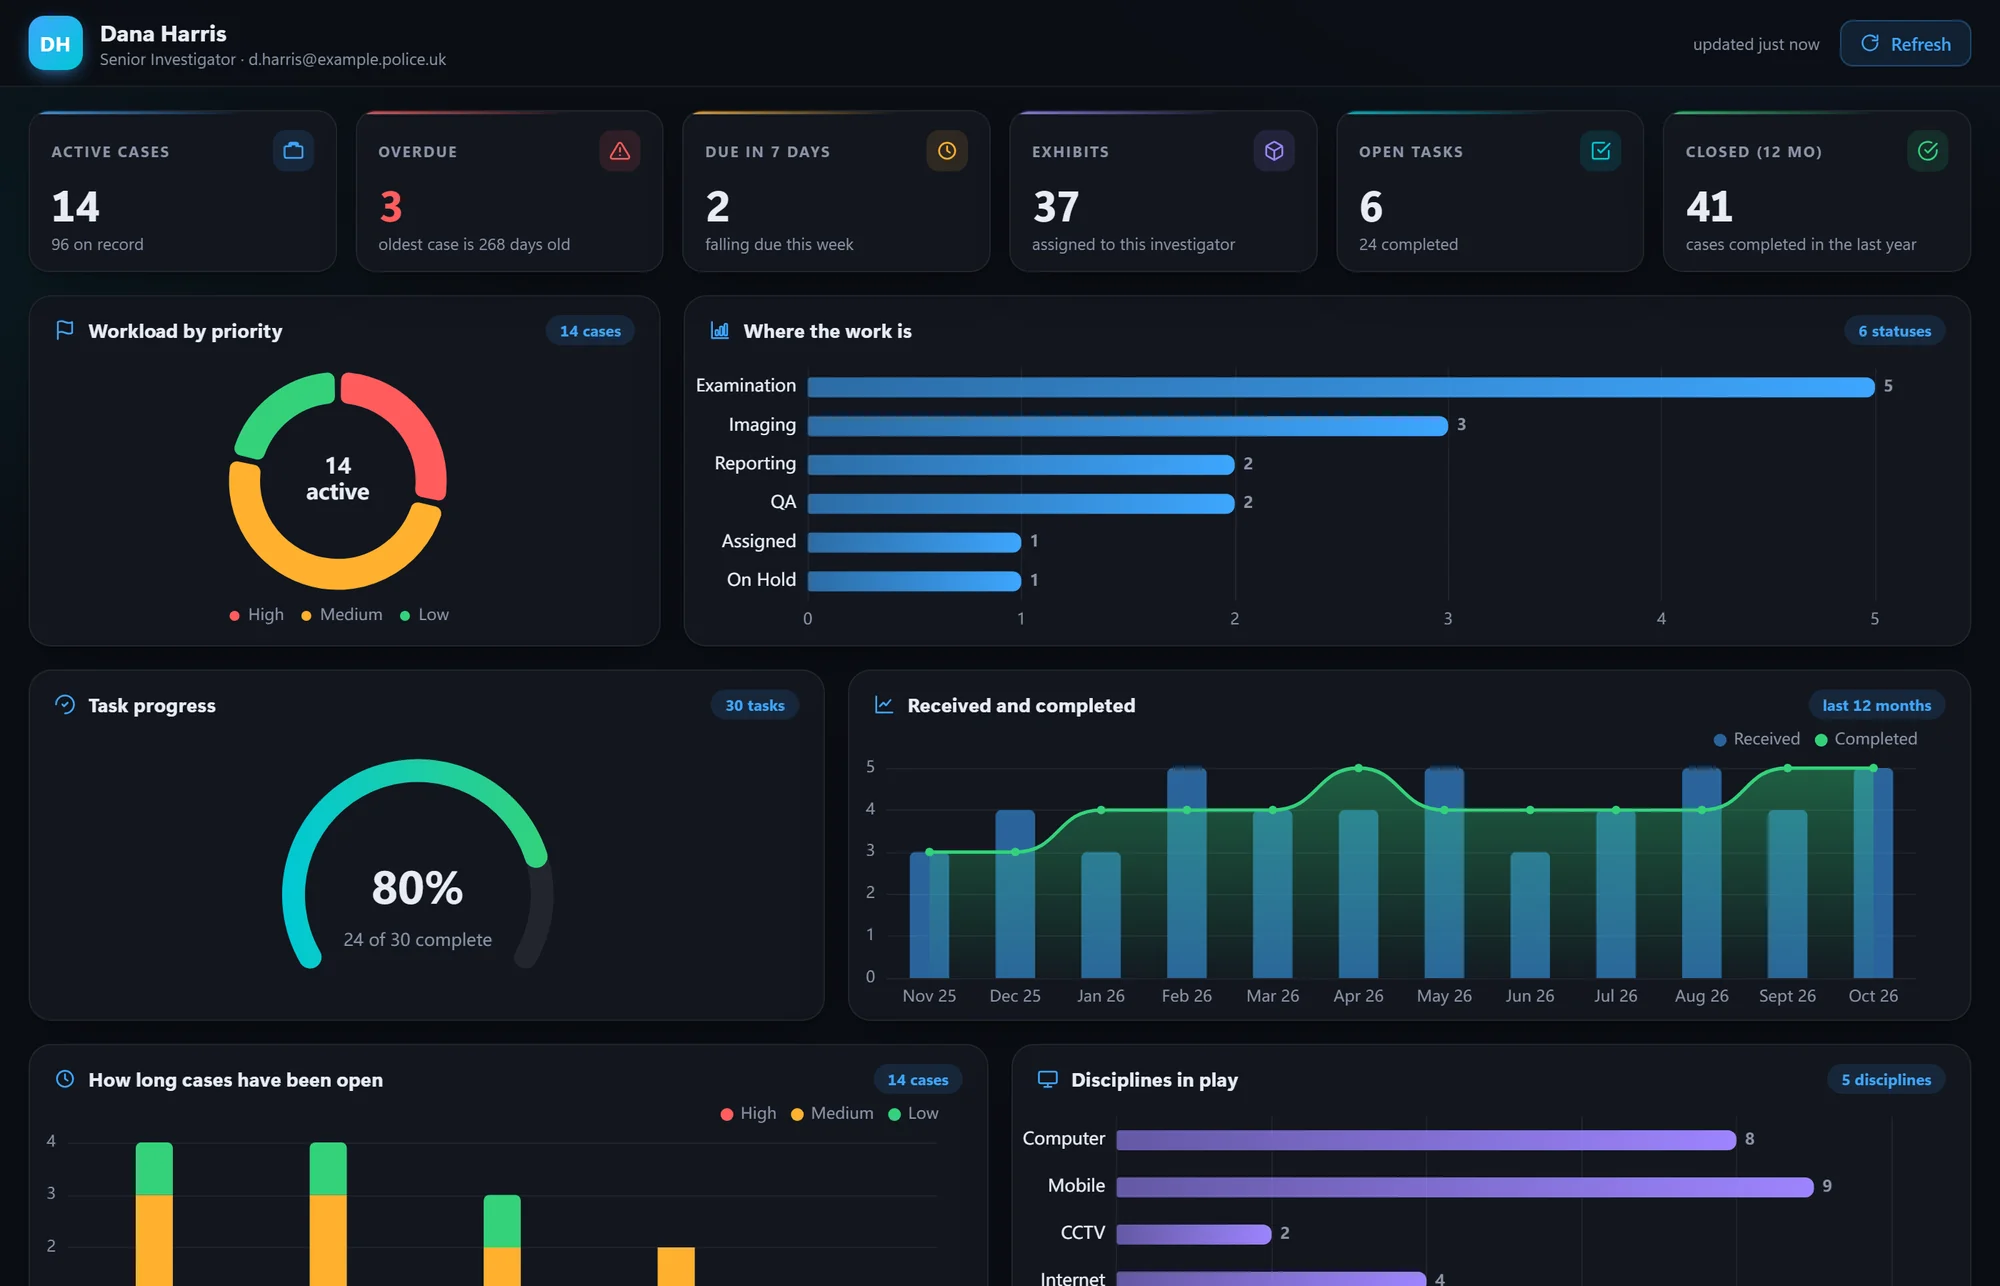This screenshot has height=1286, width=2000.
Task: Toggle High legend under the priority donut
Action: (257, 615)
